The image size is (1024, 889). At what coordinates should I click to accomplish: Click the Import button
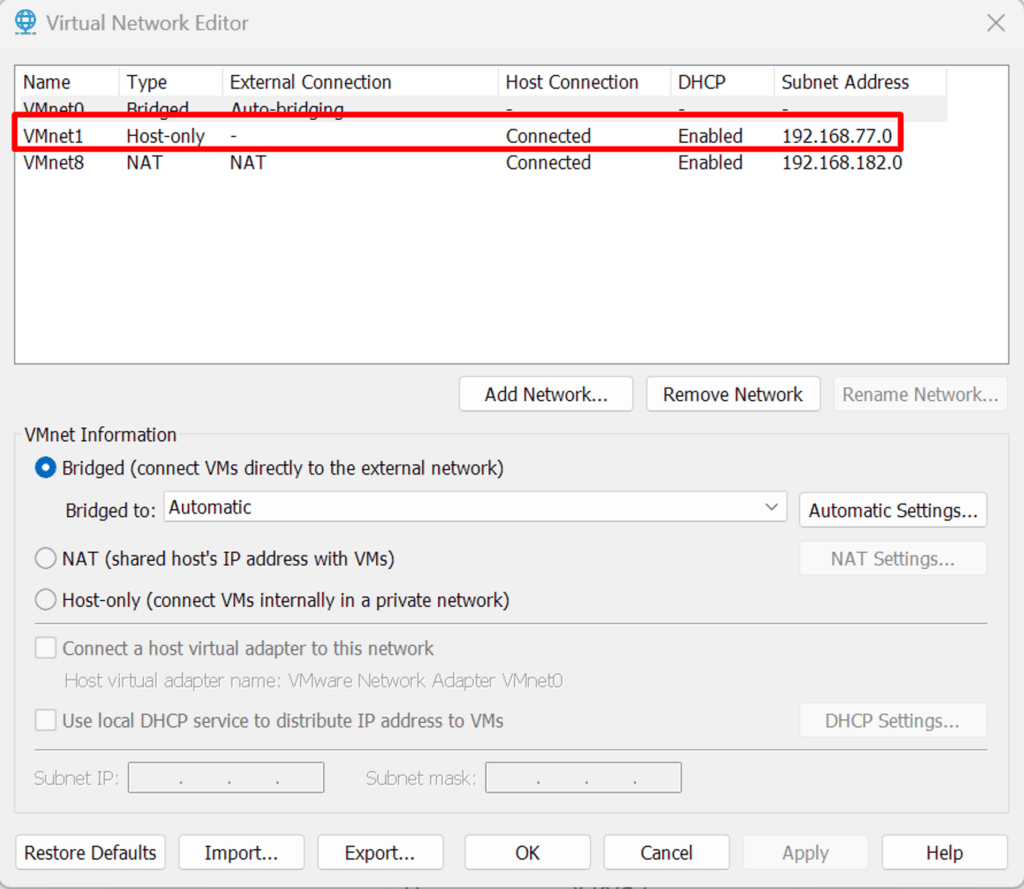point(241,852)
